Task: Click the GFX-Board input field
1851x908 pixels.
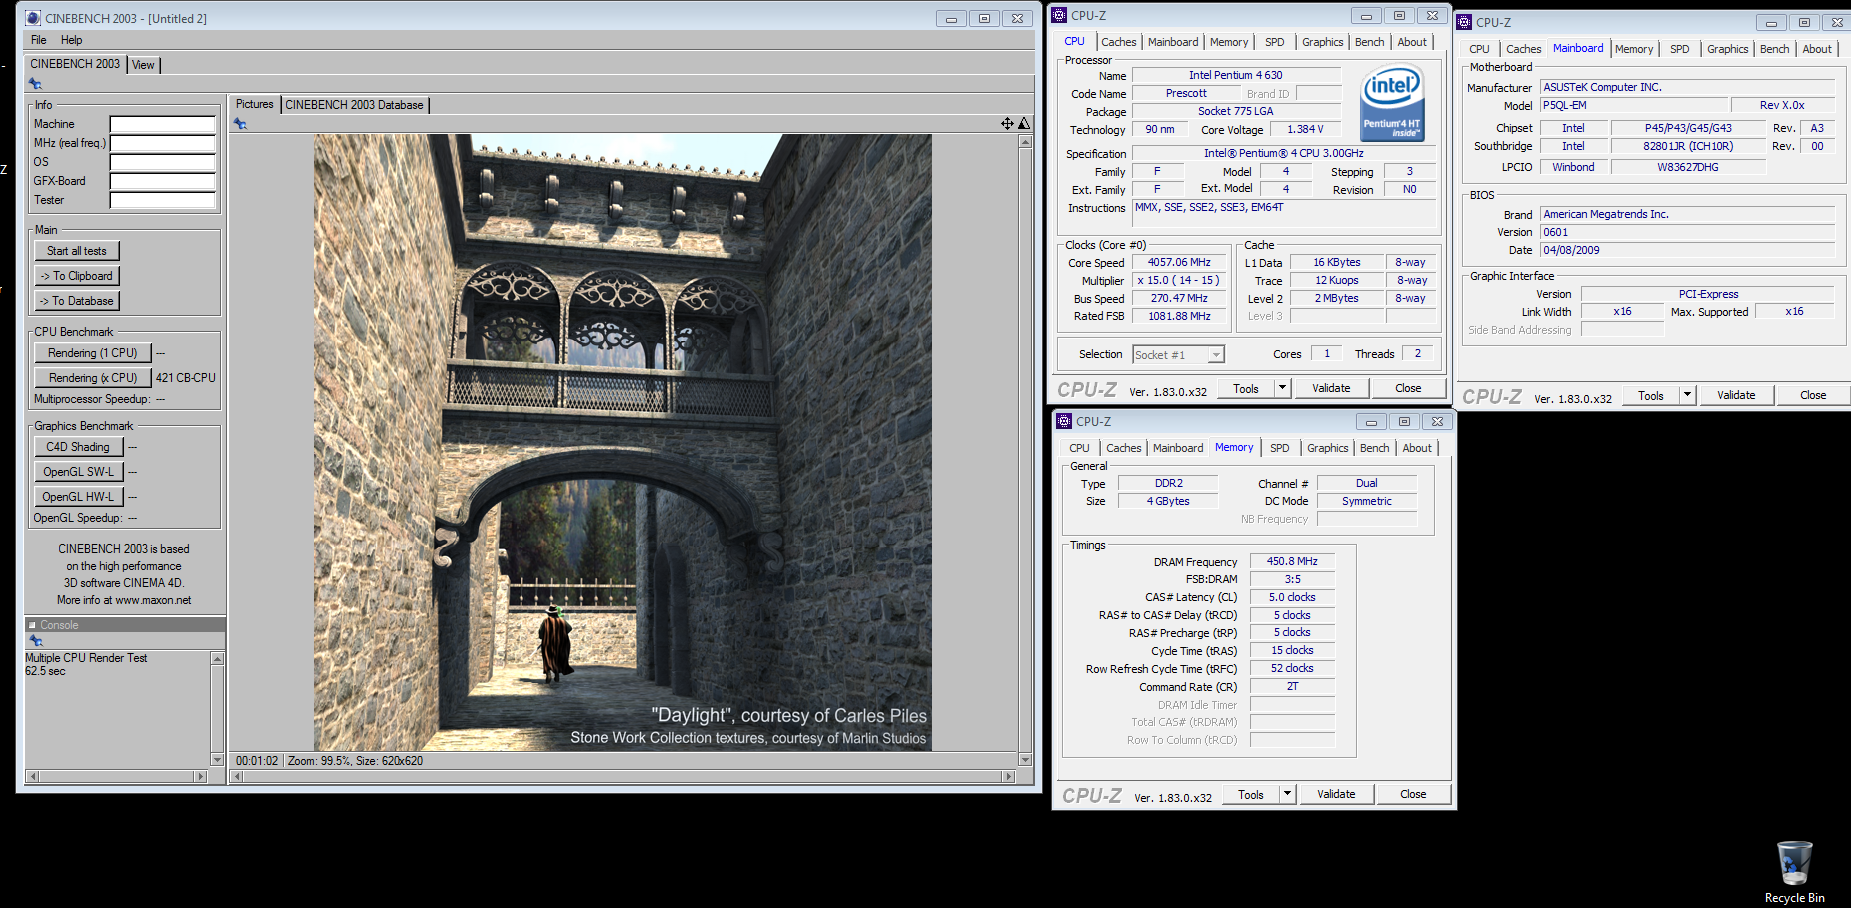Action: 163,181
